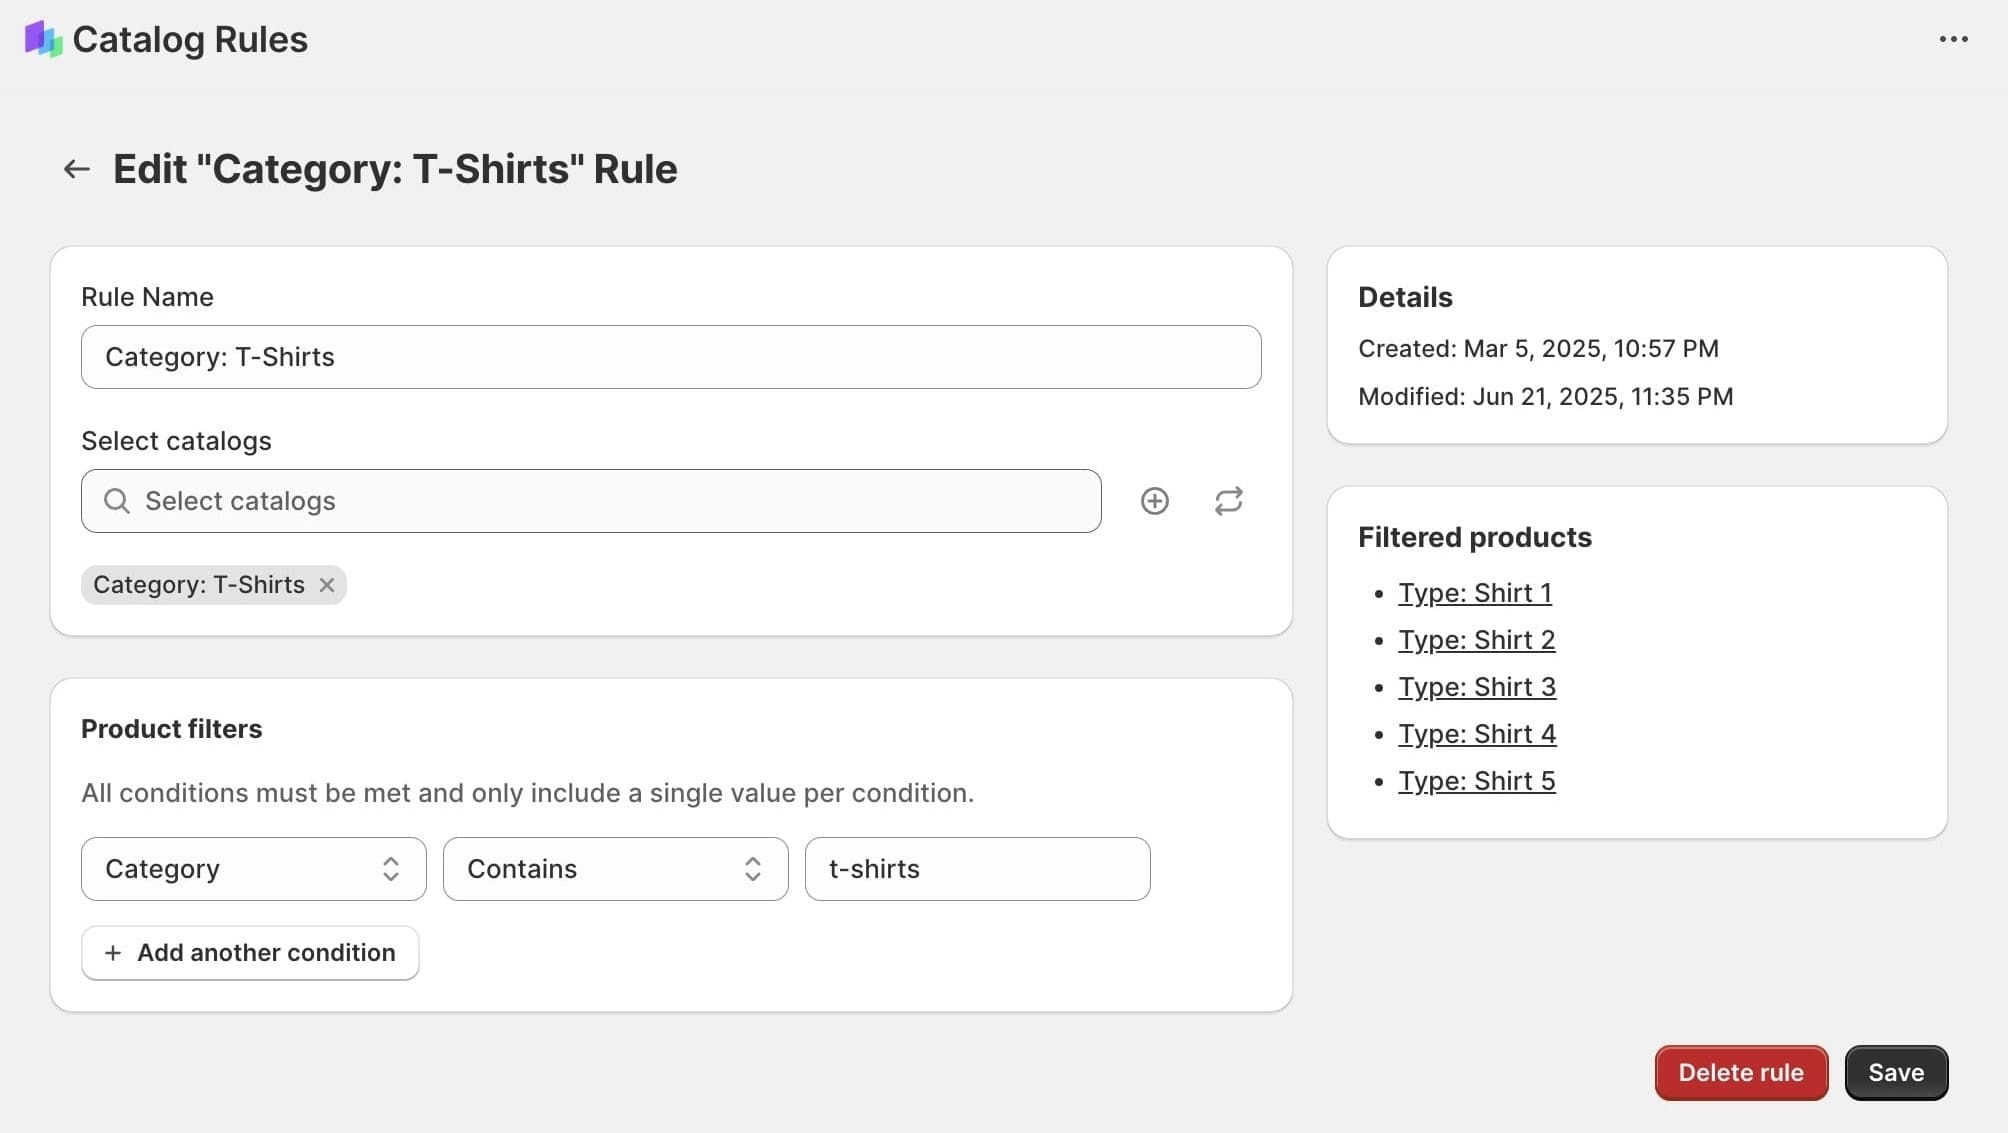This screenshot has height=1133, width=2008.
Task: Open the three-dot more options menu
Action: click(1953, 39)
